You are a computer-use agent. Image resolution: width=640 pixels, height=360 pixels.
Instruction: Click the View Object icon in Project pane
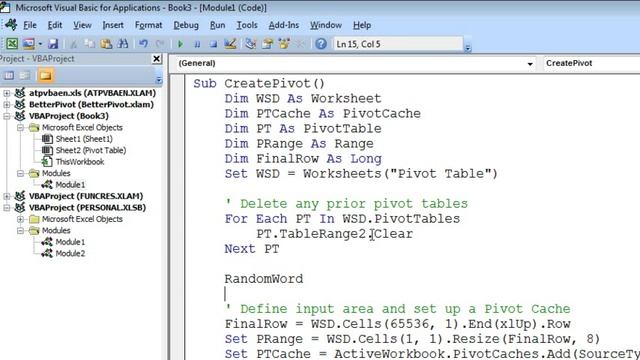pos(25,76)
